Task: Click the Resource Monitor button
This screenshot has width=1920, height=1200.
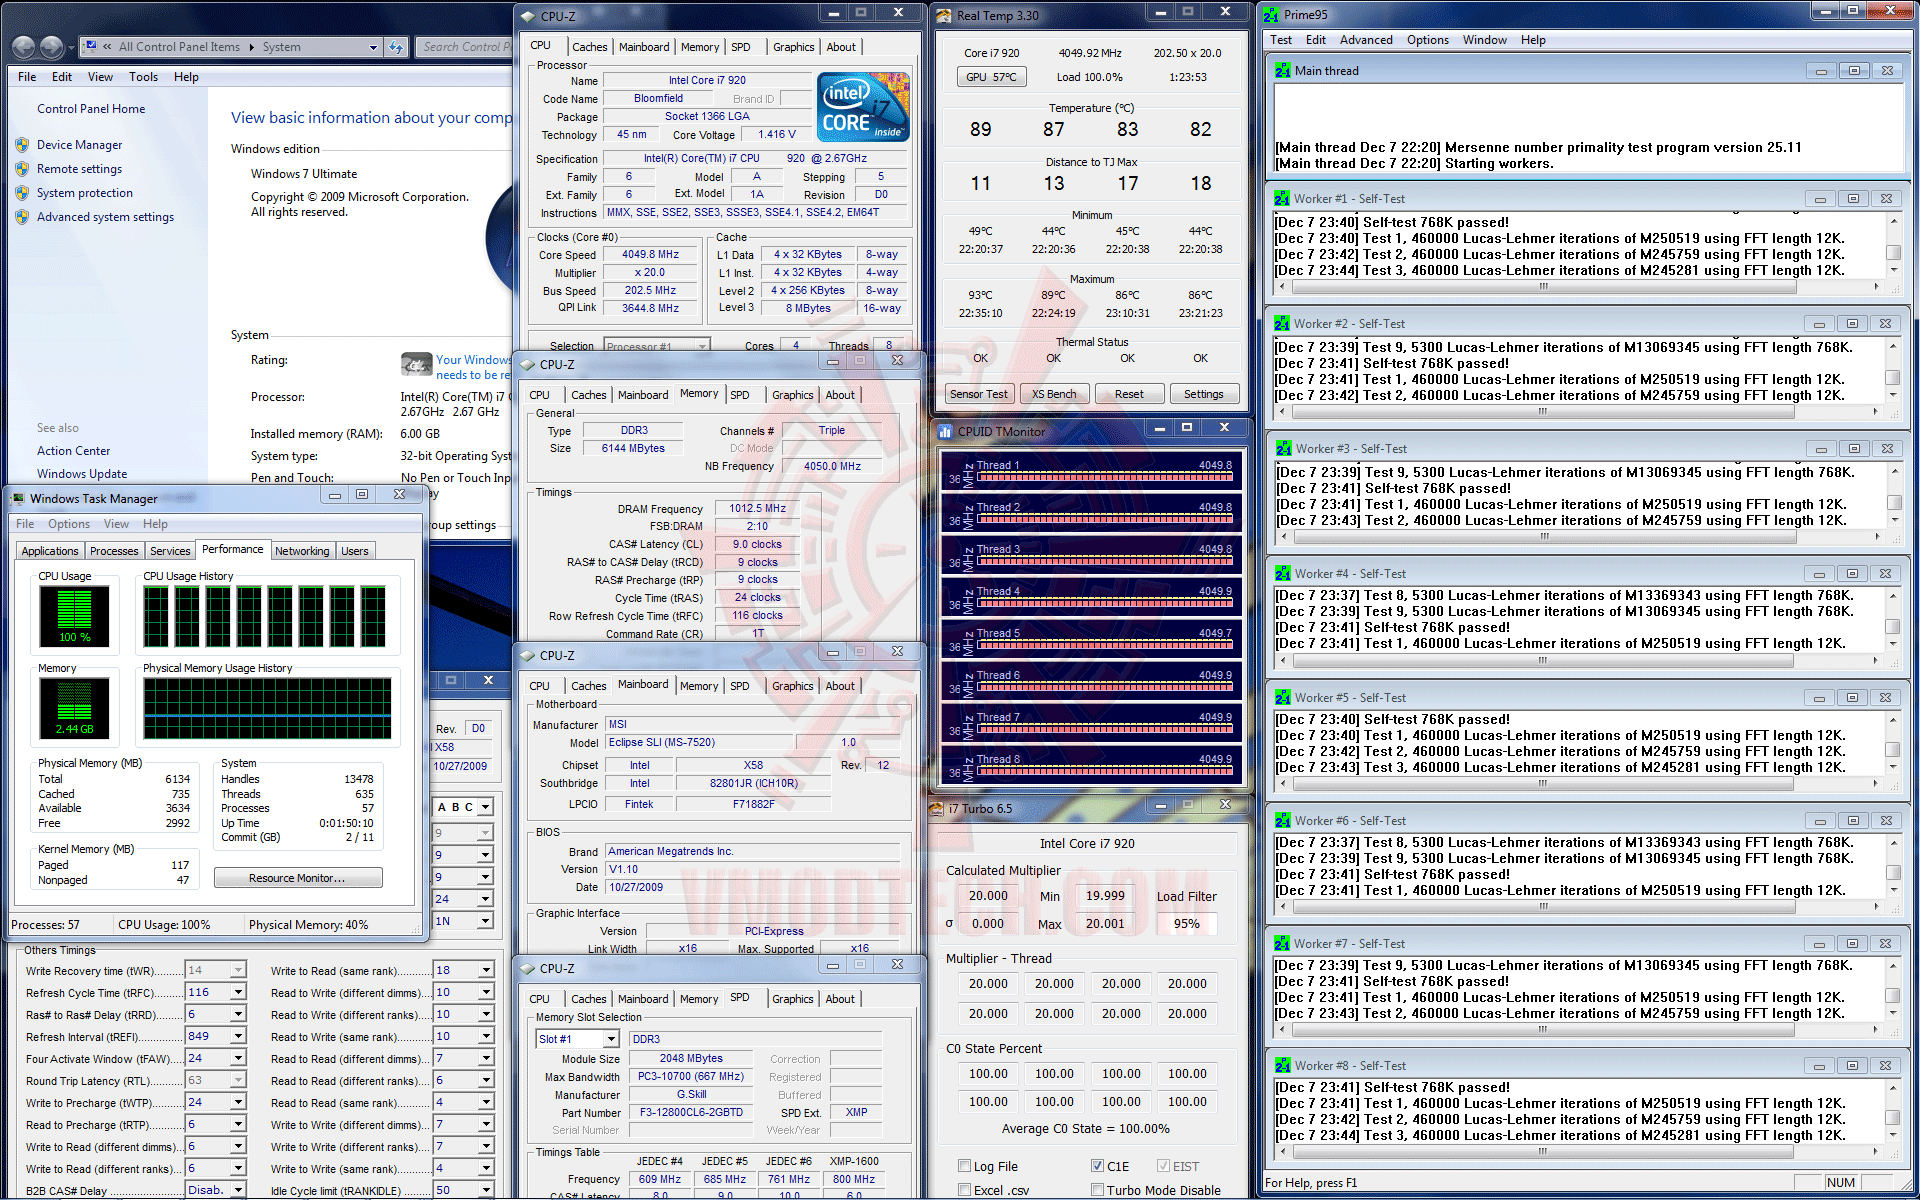Action: [298, 878]
